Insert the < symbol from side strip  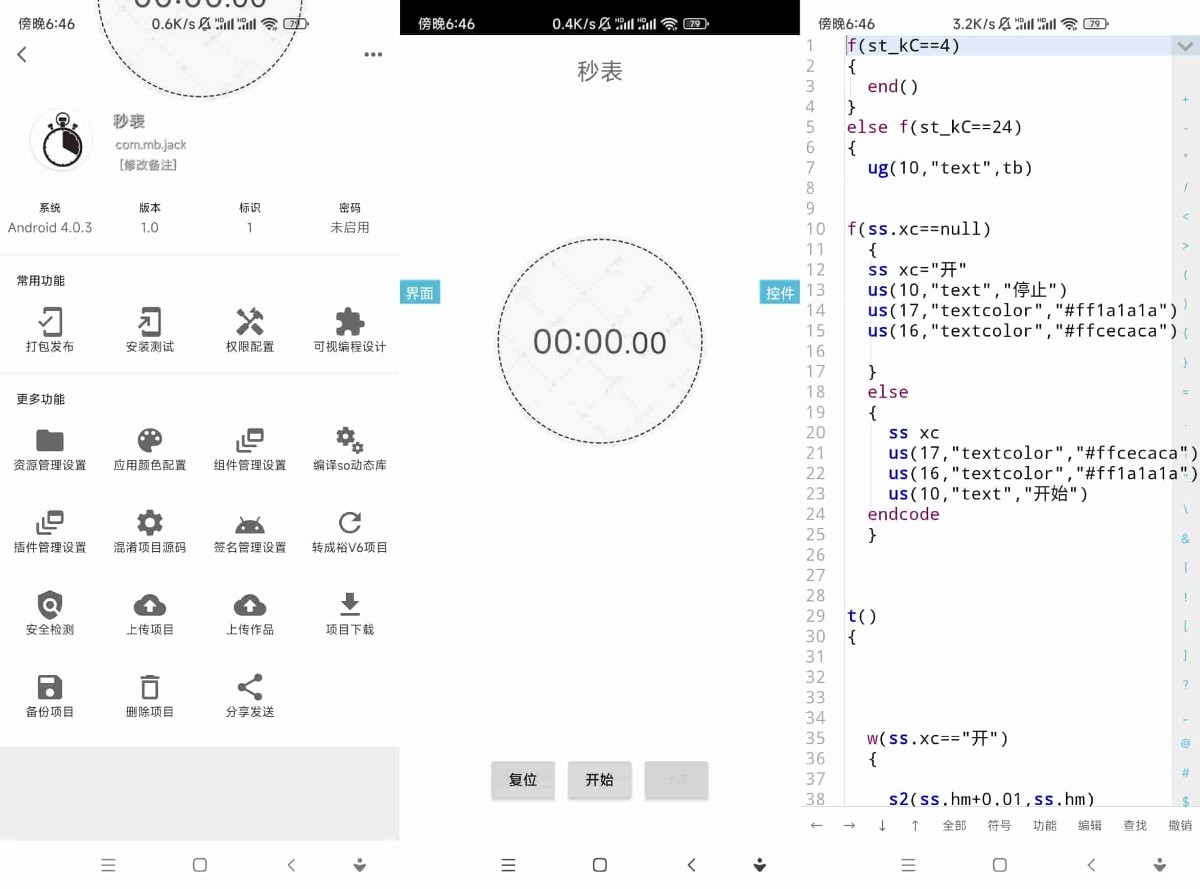[x=1186, y=217]
